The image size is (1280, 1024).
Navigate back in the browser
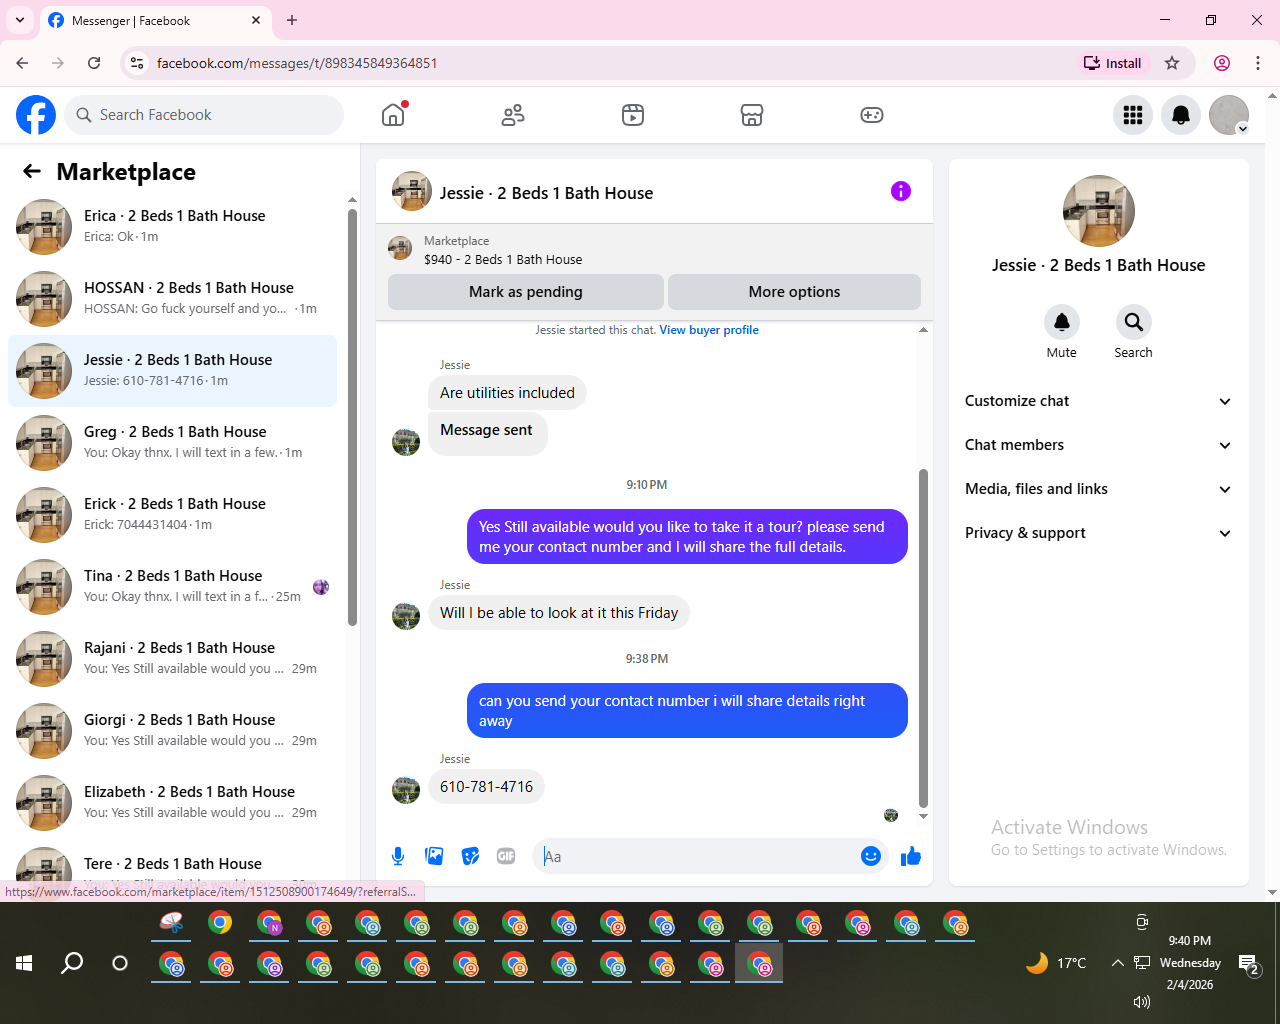pos(22,63)
